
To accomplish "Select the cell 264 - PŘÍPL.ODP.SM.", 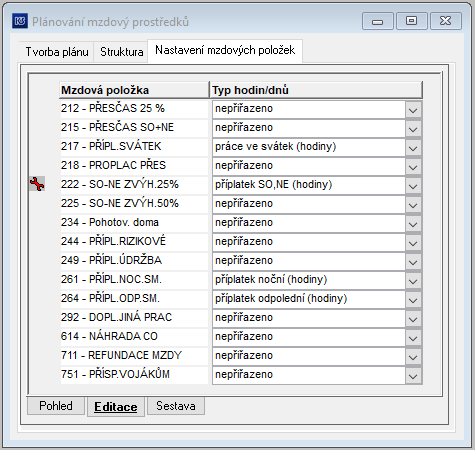I will click(134, 299).
